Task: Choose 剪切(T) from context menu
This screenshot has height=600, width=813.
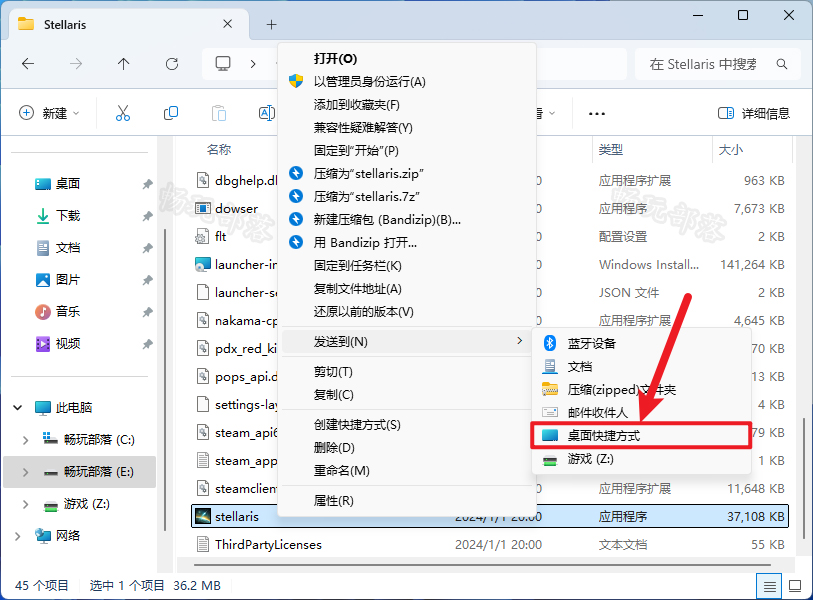Action: [x=406, y=372]
